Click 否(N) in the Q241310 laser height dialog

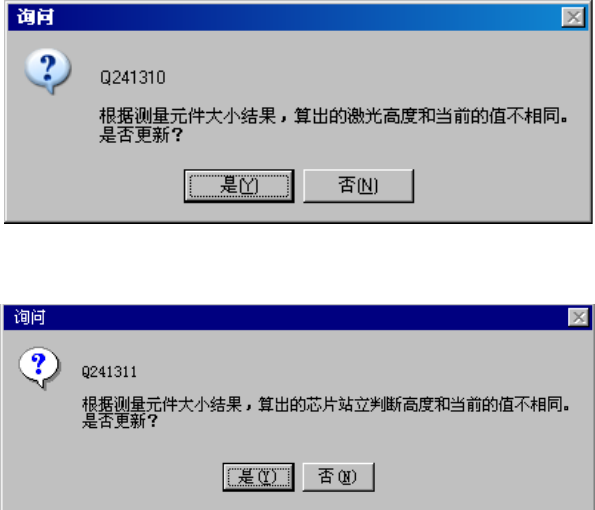[358, 186]
